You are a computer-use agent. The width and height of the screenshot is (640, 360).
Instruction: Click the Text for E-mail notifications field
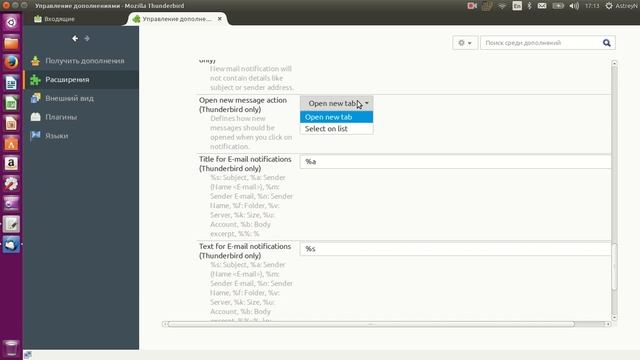coord(456,249)
